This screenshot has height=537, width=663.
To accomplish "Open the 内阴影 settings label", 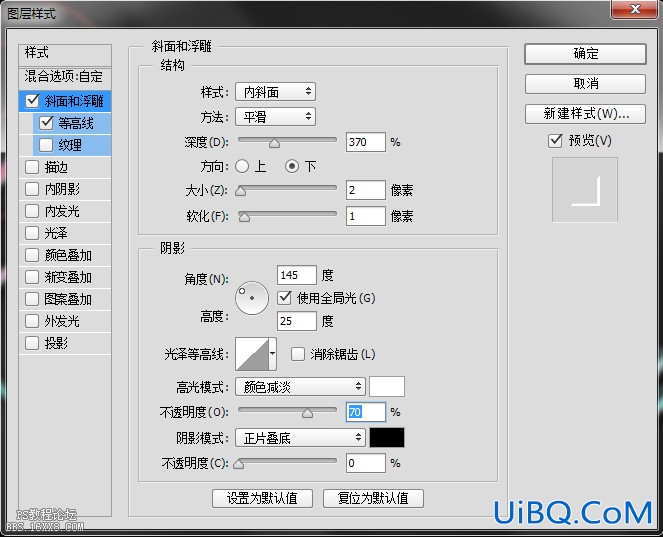I will click(62, 189).
